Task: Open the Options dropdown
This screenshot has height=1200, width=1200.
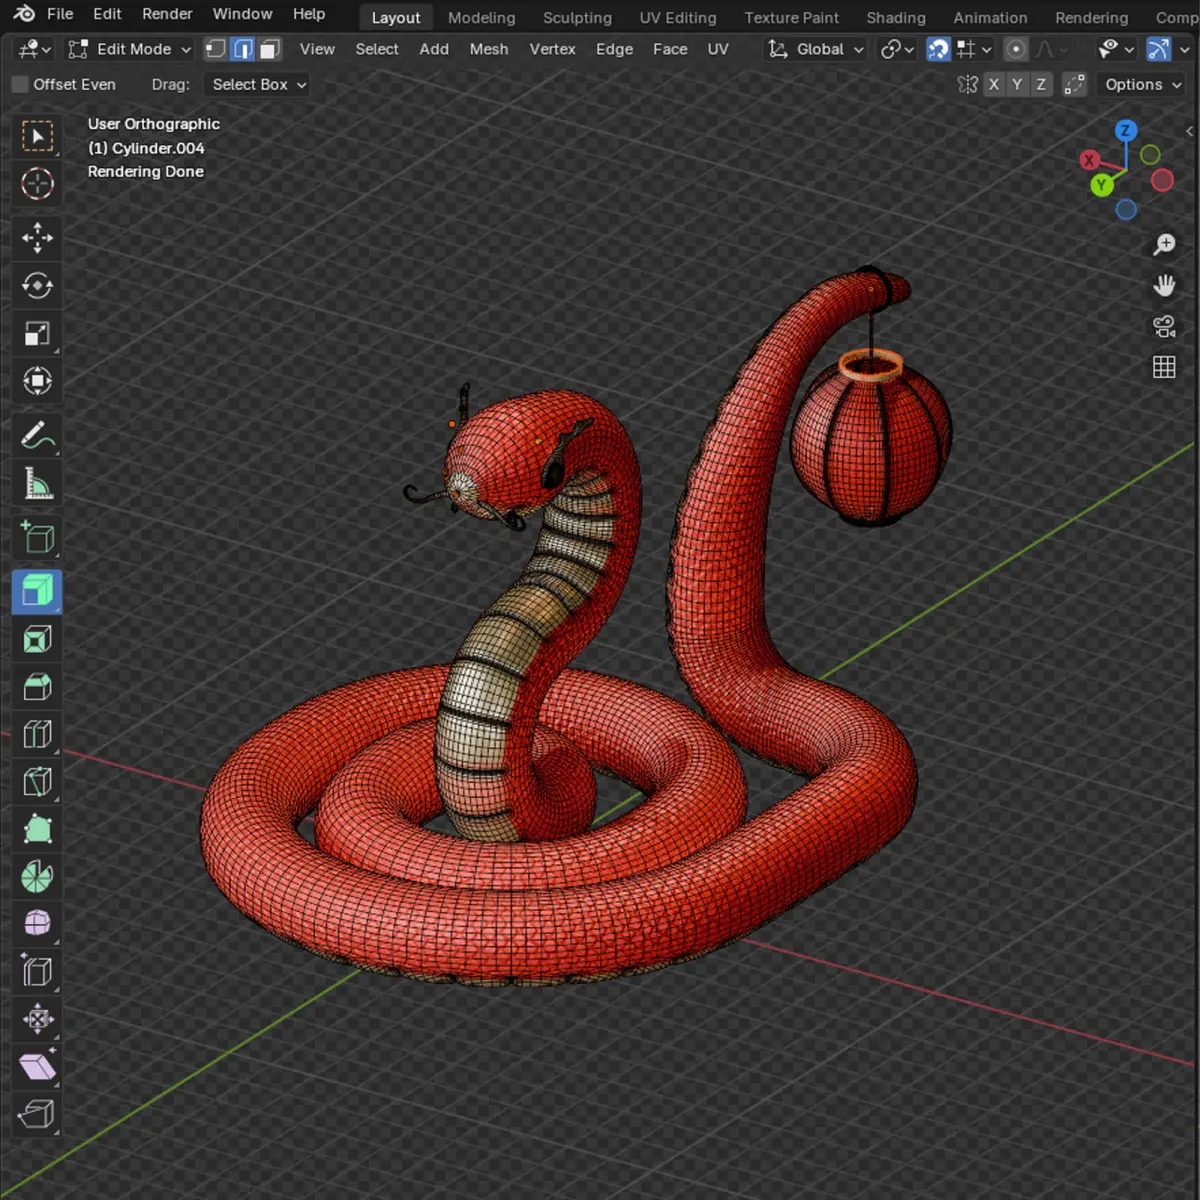Action: coord(1143,85)
